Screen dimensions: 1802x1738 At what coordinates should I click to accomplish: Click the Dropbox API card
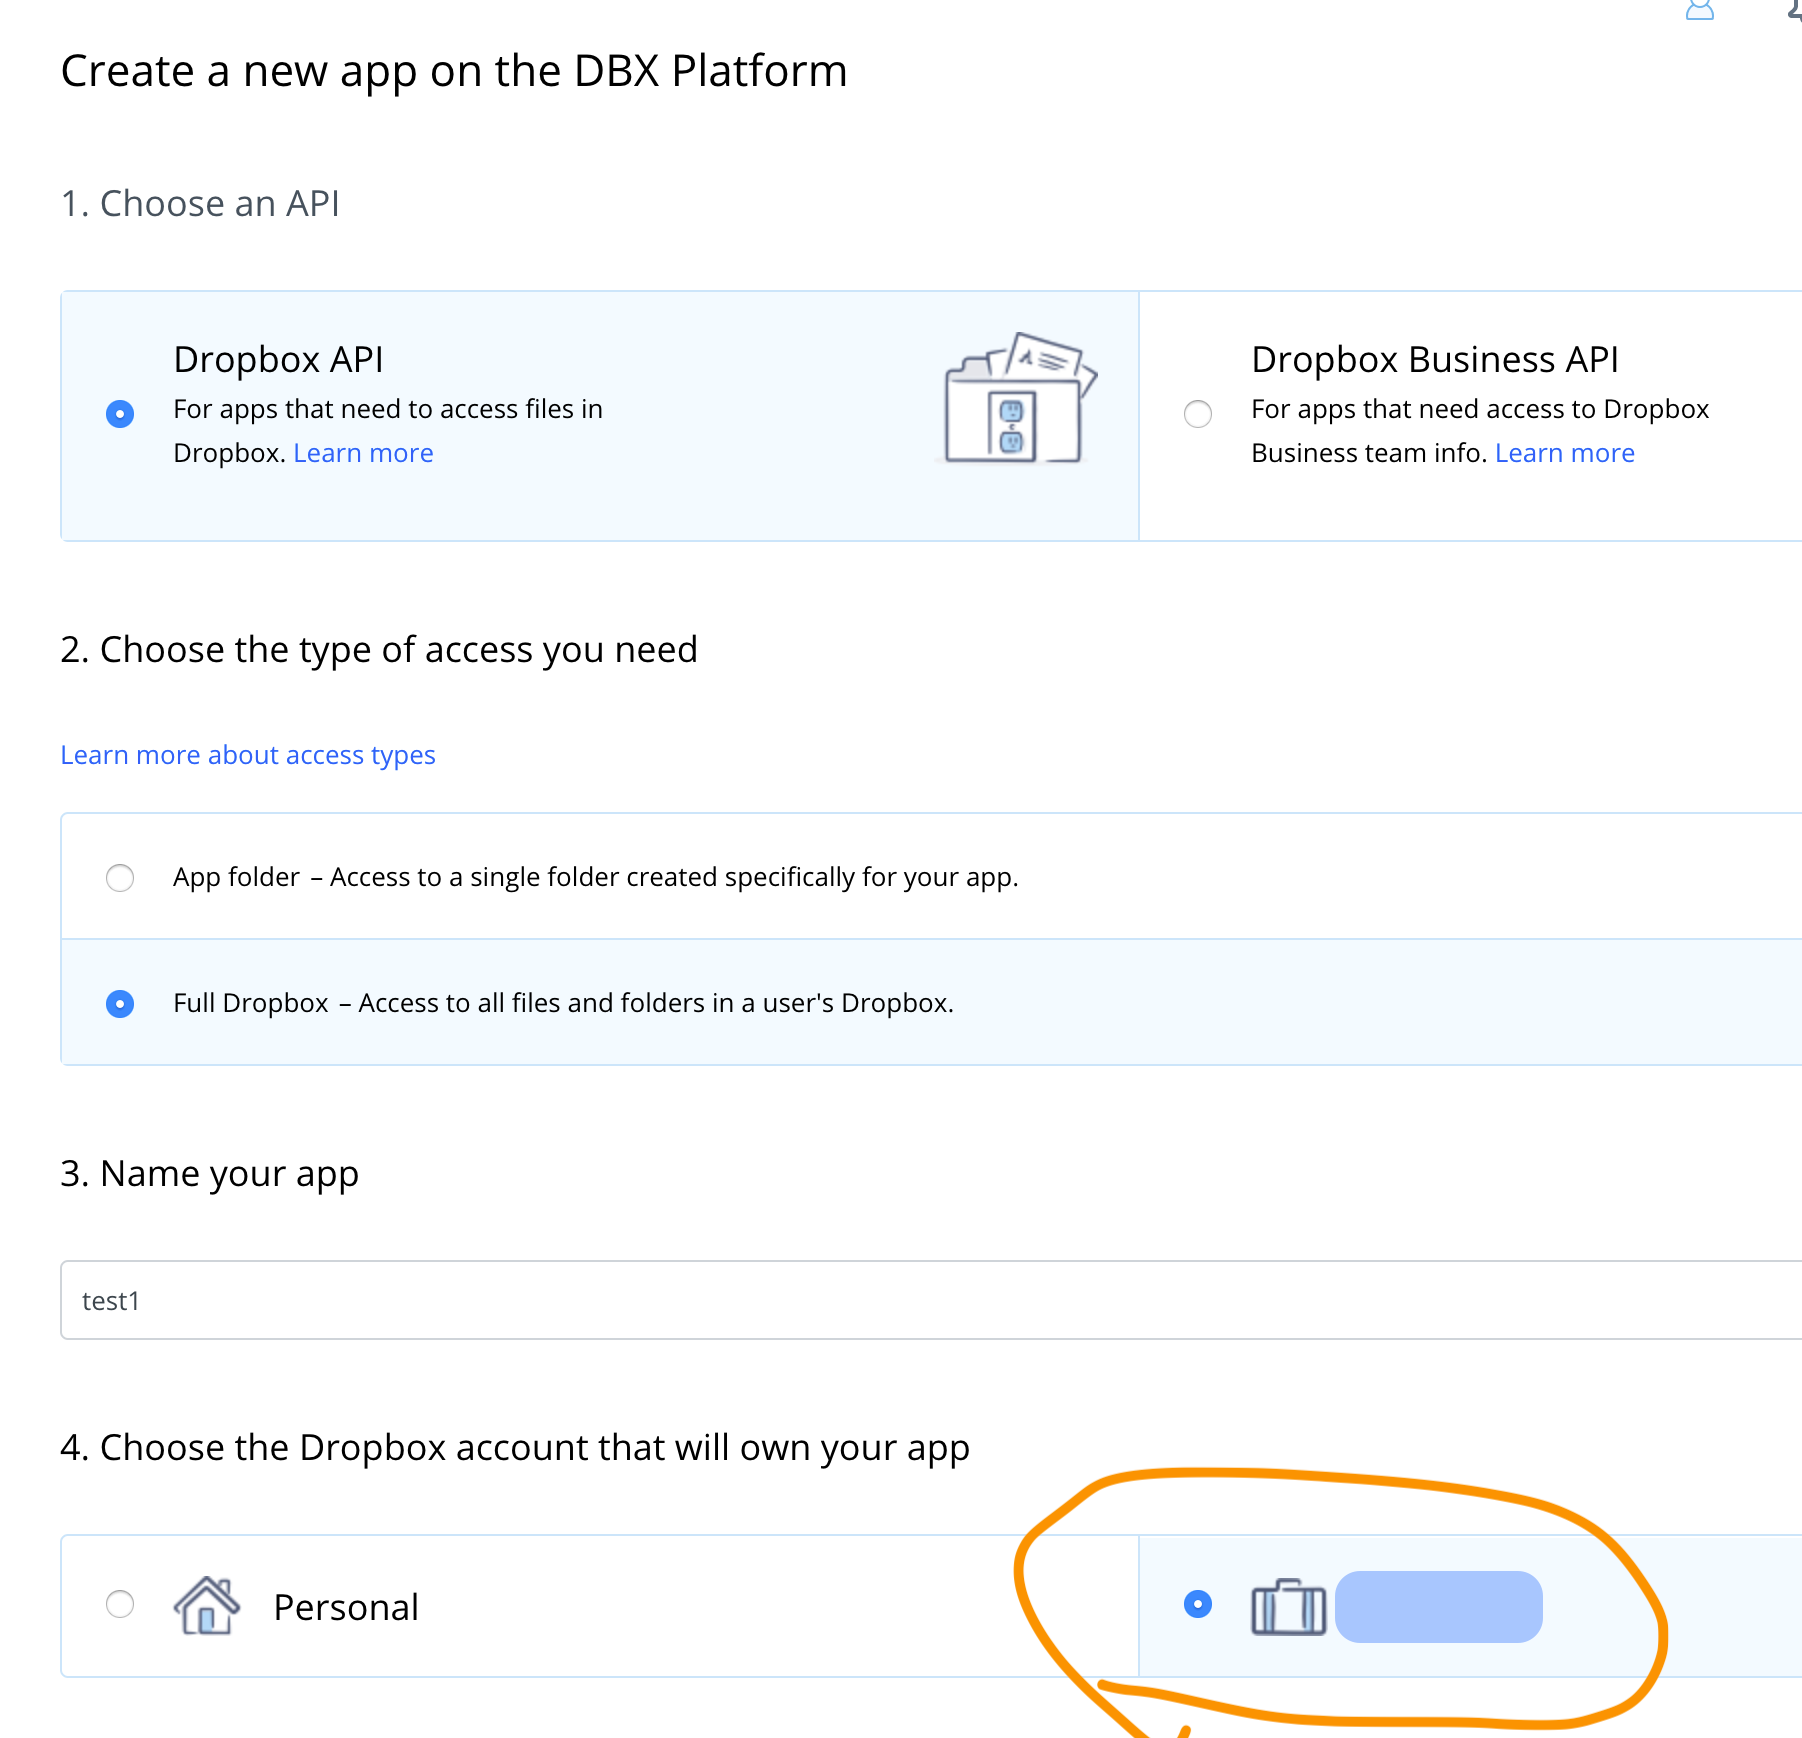click(600, 415)
